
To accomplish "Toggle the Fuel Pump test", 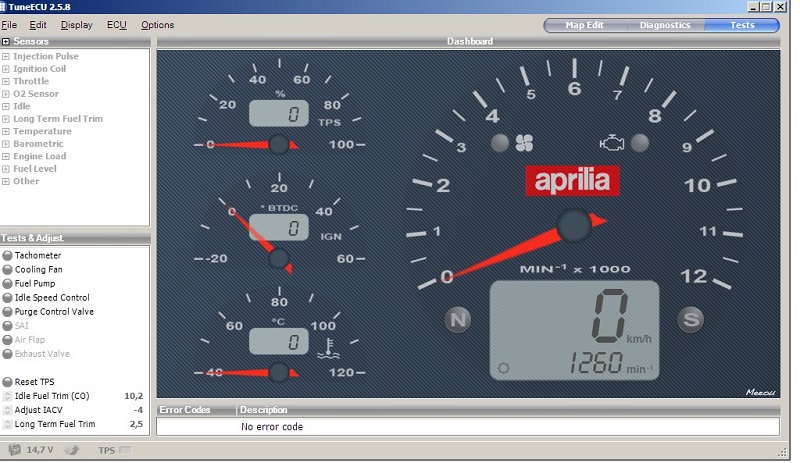I will [x=7, y=283].
